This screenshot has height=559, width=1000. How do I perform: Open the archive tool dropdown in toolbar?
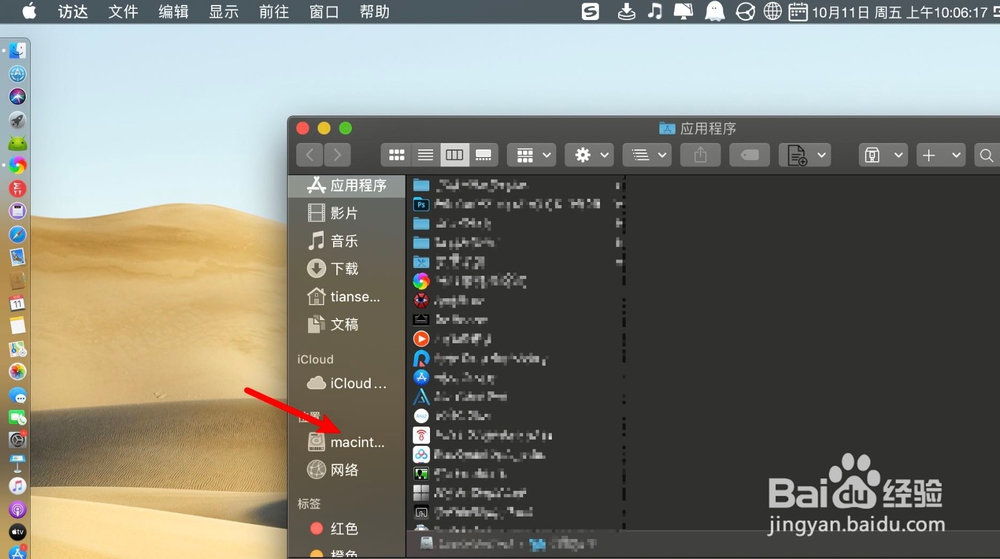[883, 155]
